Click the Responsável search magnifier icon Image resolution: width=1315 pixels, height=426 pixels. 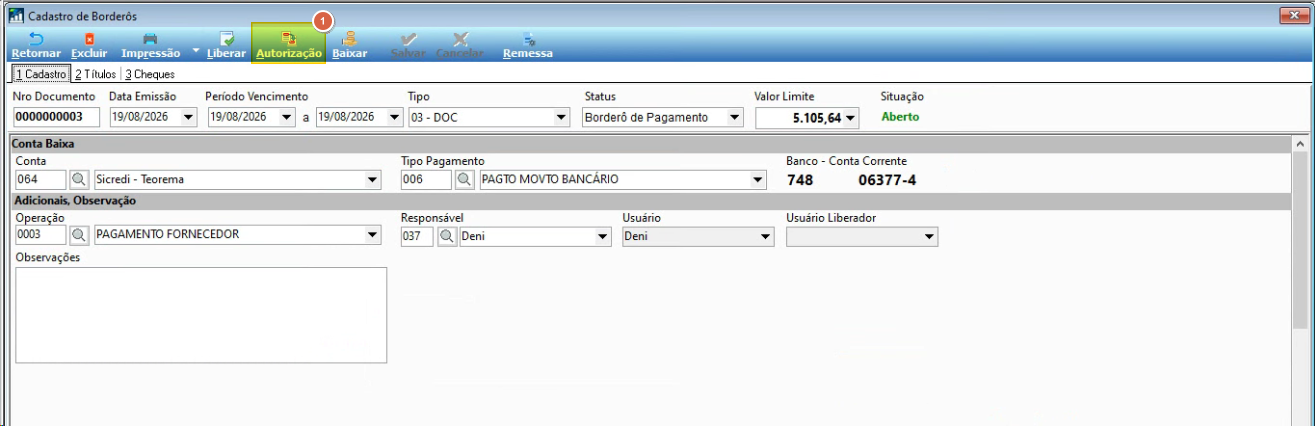[448, 236]
